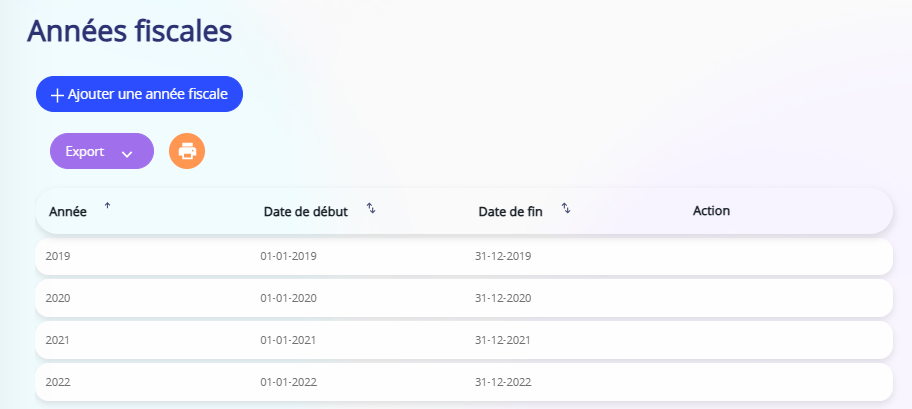912x409 pixels.
Task: Sort by Date de fin header
Action: point(510,212)
